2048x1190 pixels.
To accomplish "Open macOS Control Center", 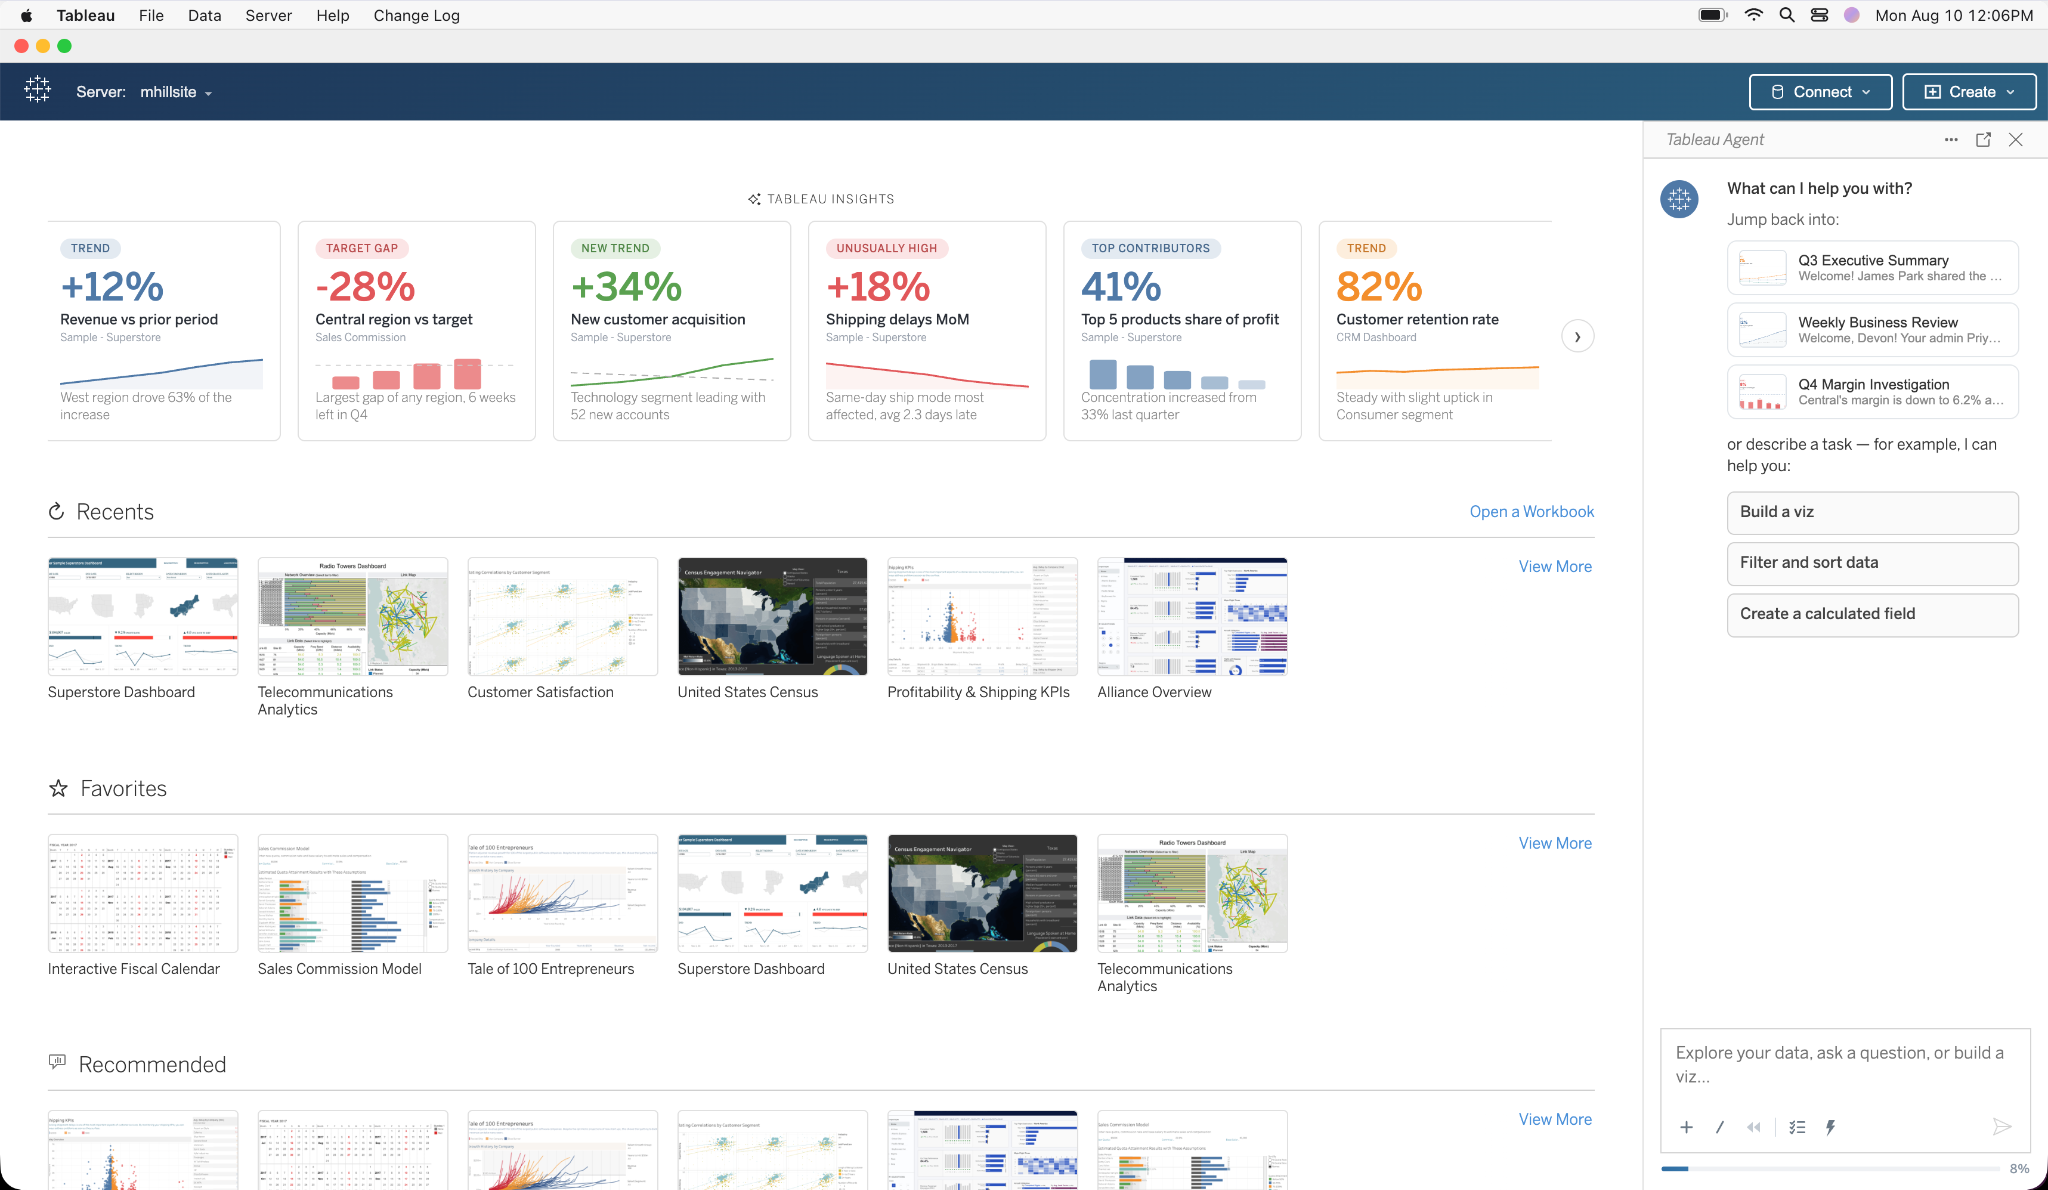I will click(1820, 15).
